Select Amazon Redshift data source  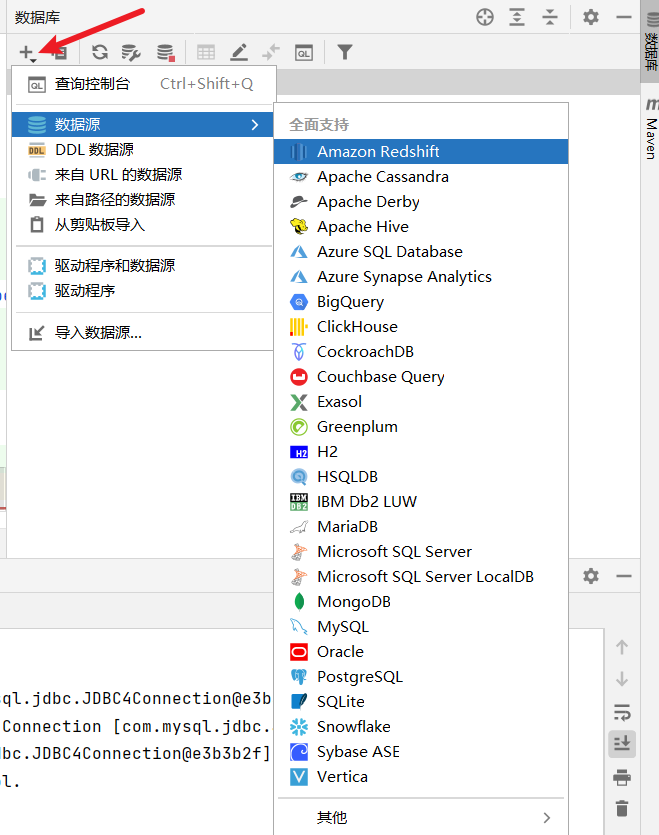pos(421,152)
